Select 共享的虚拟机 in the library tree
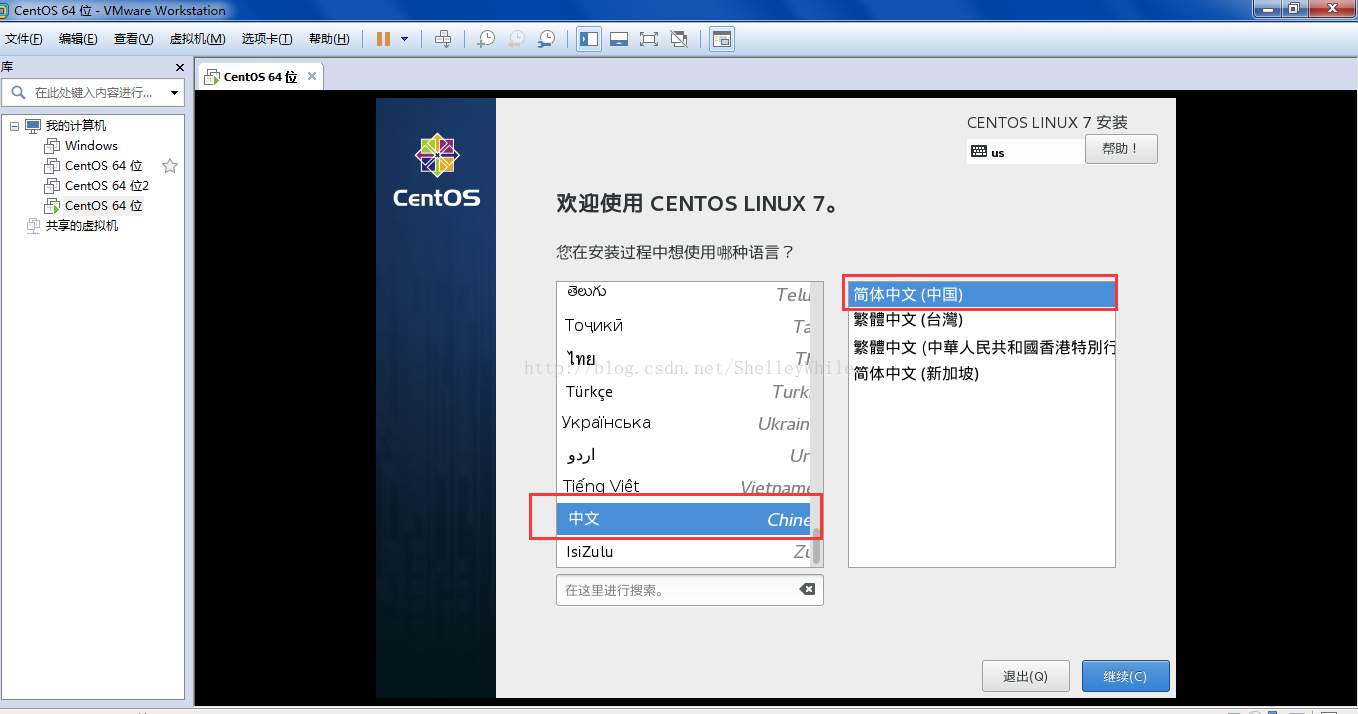 tap(81, 226)
